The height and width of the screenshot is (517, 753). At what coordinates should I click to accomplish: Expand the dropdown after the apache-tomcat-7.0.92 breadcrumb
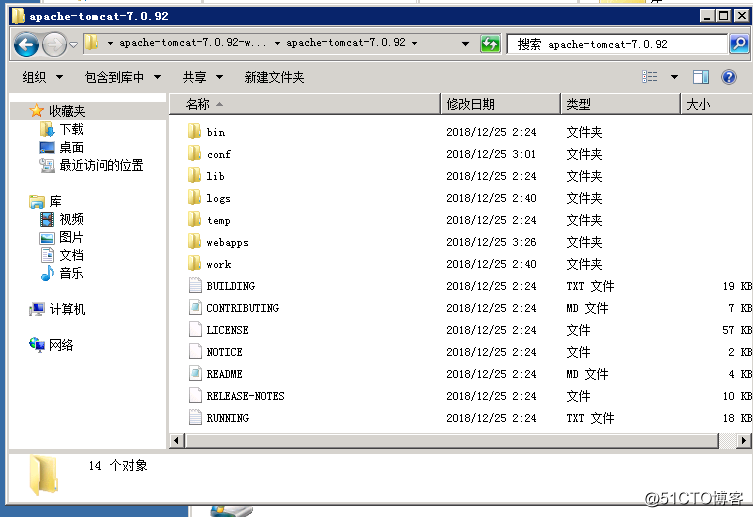tap(414, 43)
